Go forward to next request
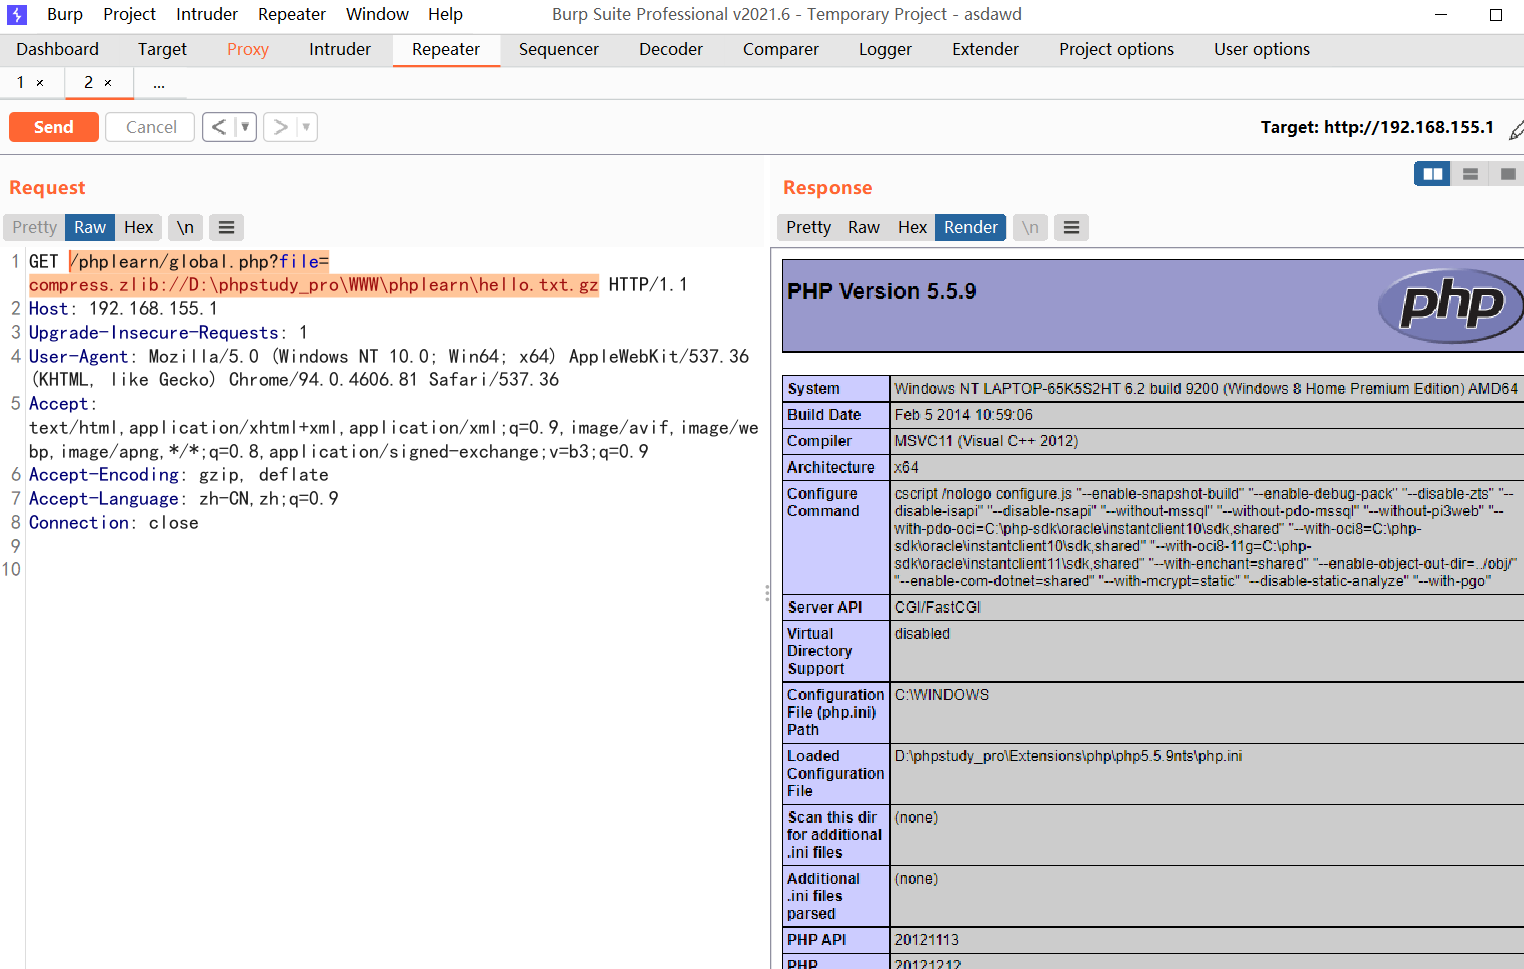1524x969 pixels. tap(280, 127)
